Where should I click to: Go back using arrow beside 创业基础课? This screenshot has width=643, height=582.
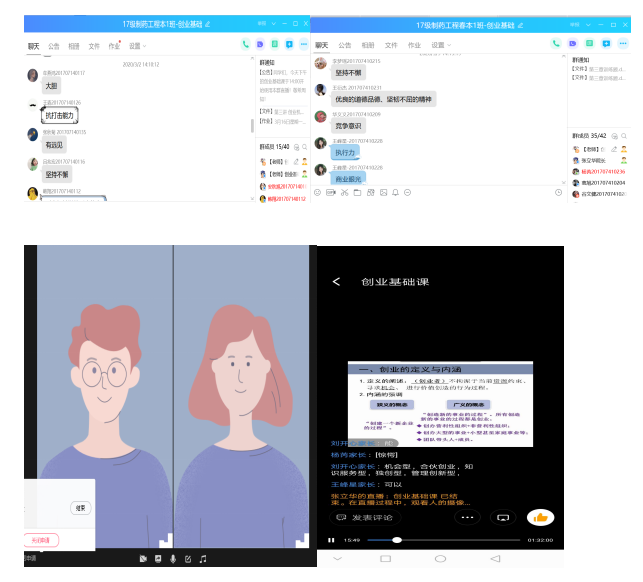336,283
